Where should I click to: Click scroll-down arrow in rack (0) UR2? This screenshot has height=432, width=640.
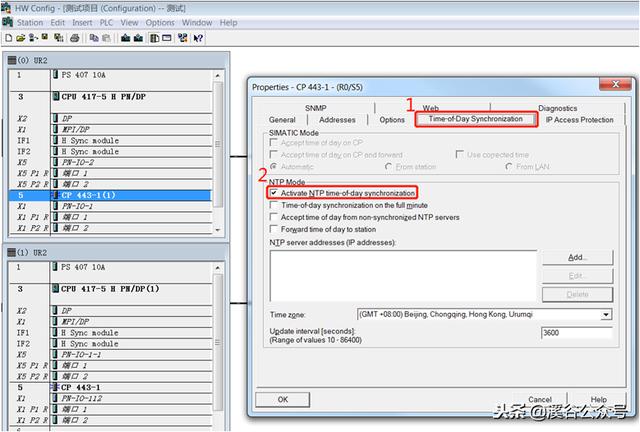tap(218, 230)
